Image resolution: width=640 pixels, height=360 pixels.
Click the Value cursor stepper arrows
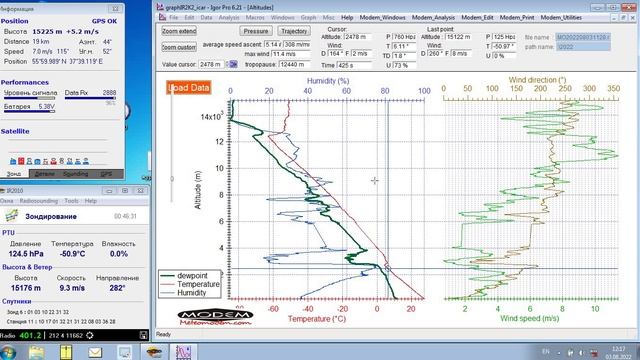point(227,64)
